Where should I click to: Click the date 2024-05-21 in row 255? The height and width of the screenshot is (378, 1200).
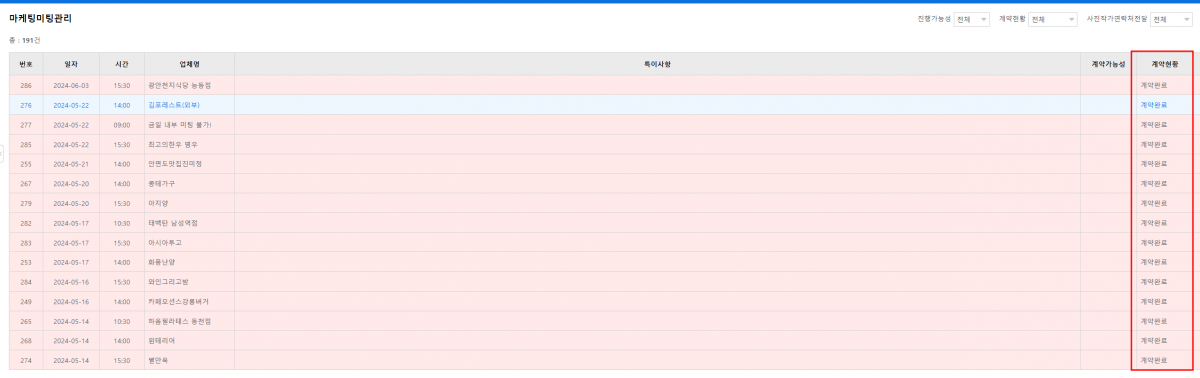(x=71, y=163)
